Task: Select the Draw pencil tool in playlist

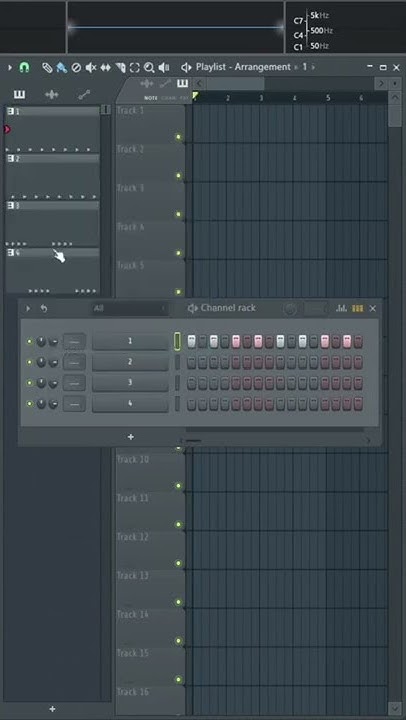Action: click(x=47, y=68)
